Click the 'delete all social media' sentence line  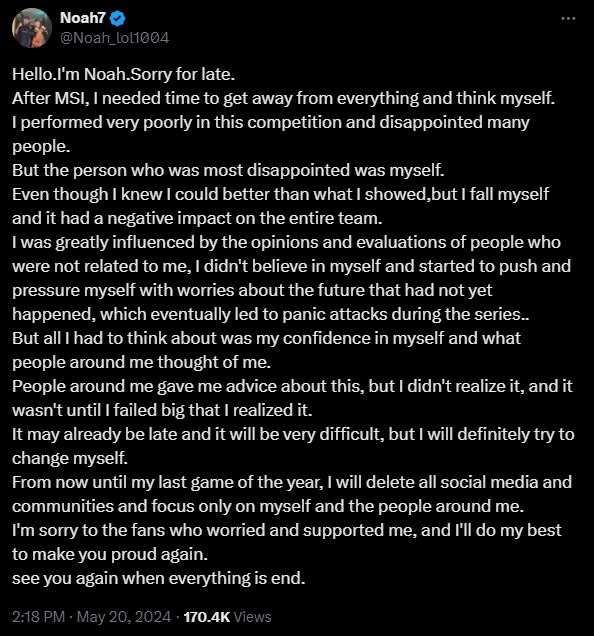click(292, 482)
